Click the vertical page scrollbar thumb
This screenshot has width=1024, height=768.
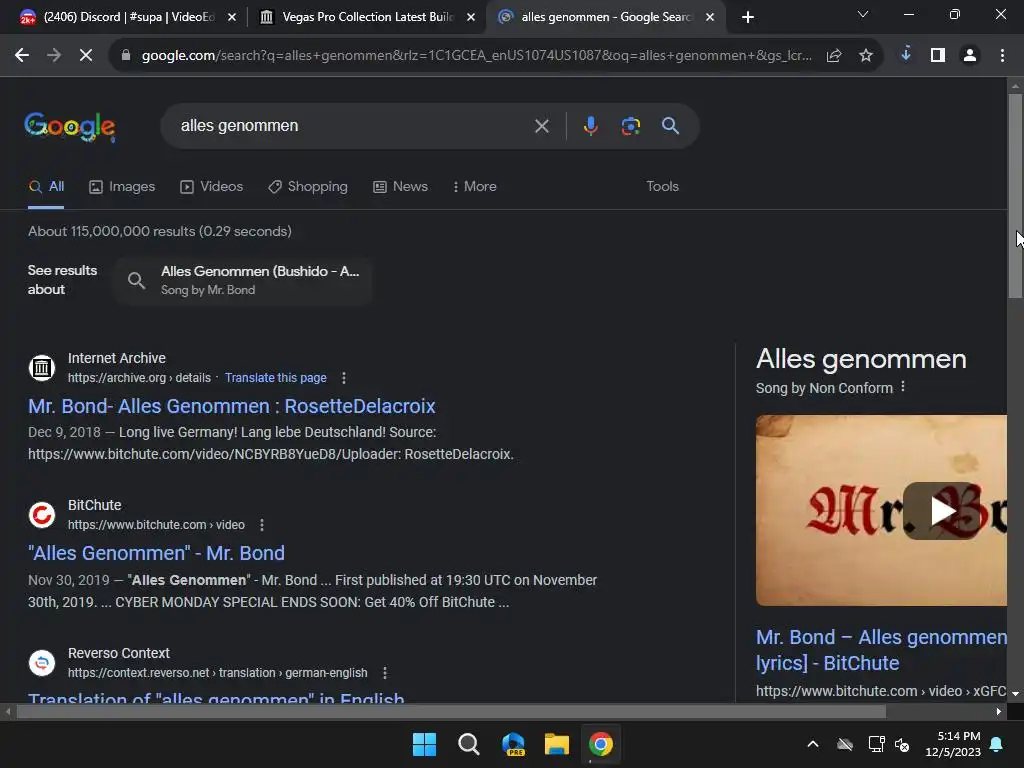1015,195
